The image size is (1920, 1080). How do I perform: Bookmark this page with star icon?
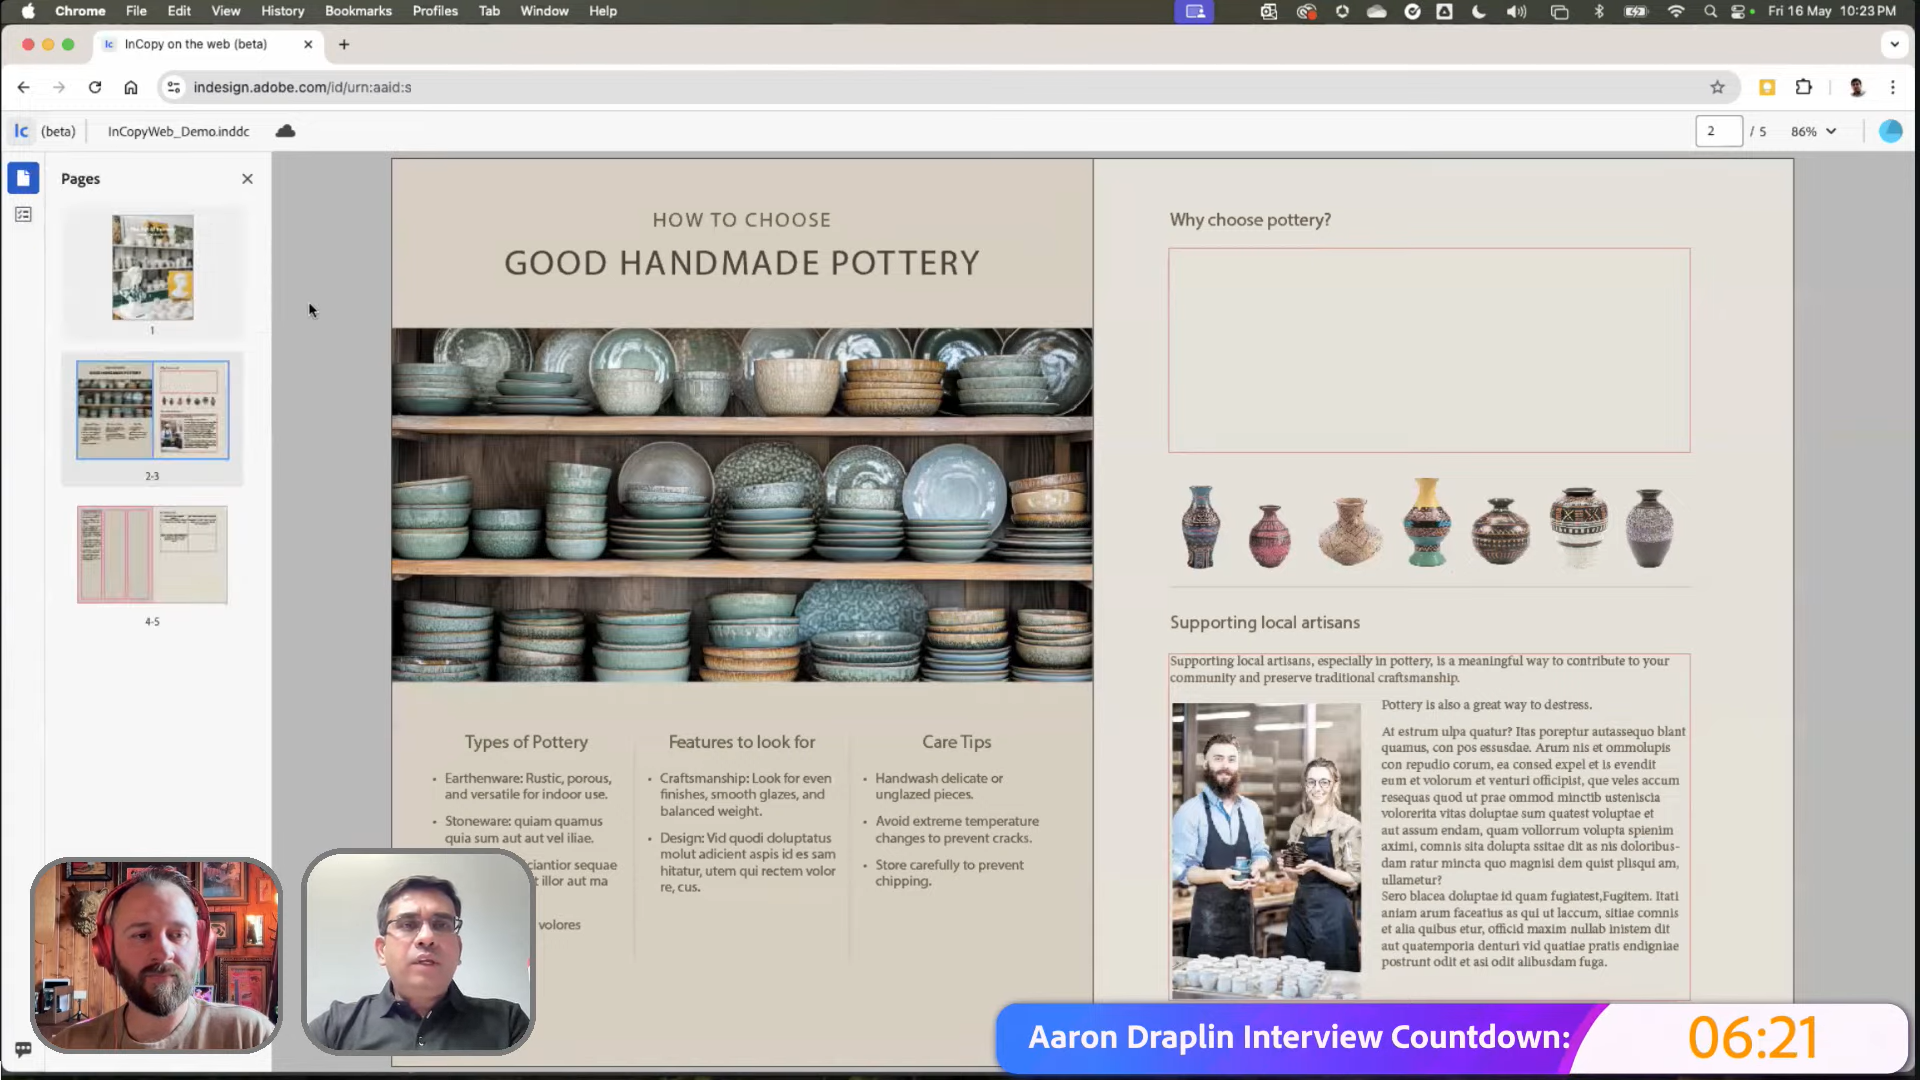tap(1717, 87)
